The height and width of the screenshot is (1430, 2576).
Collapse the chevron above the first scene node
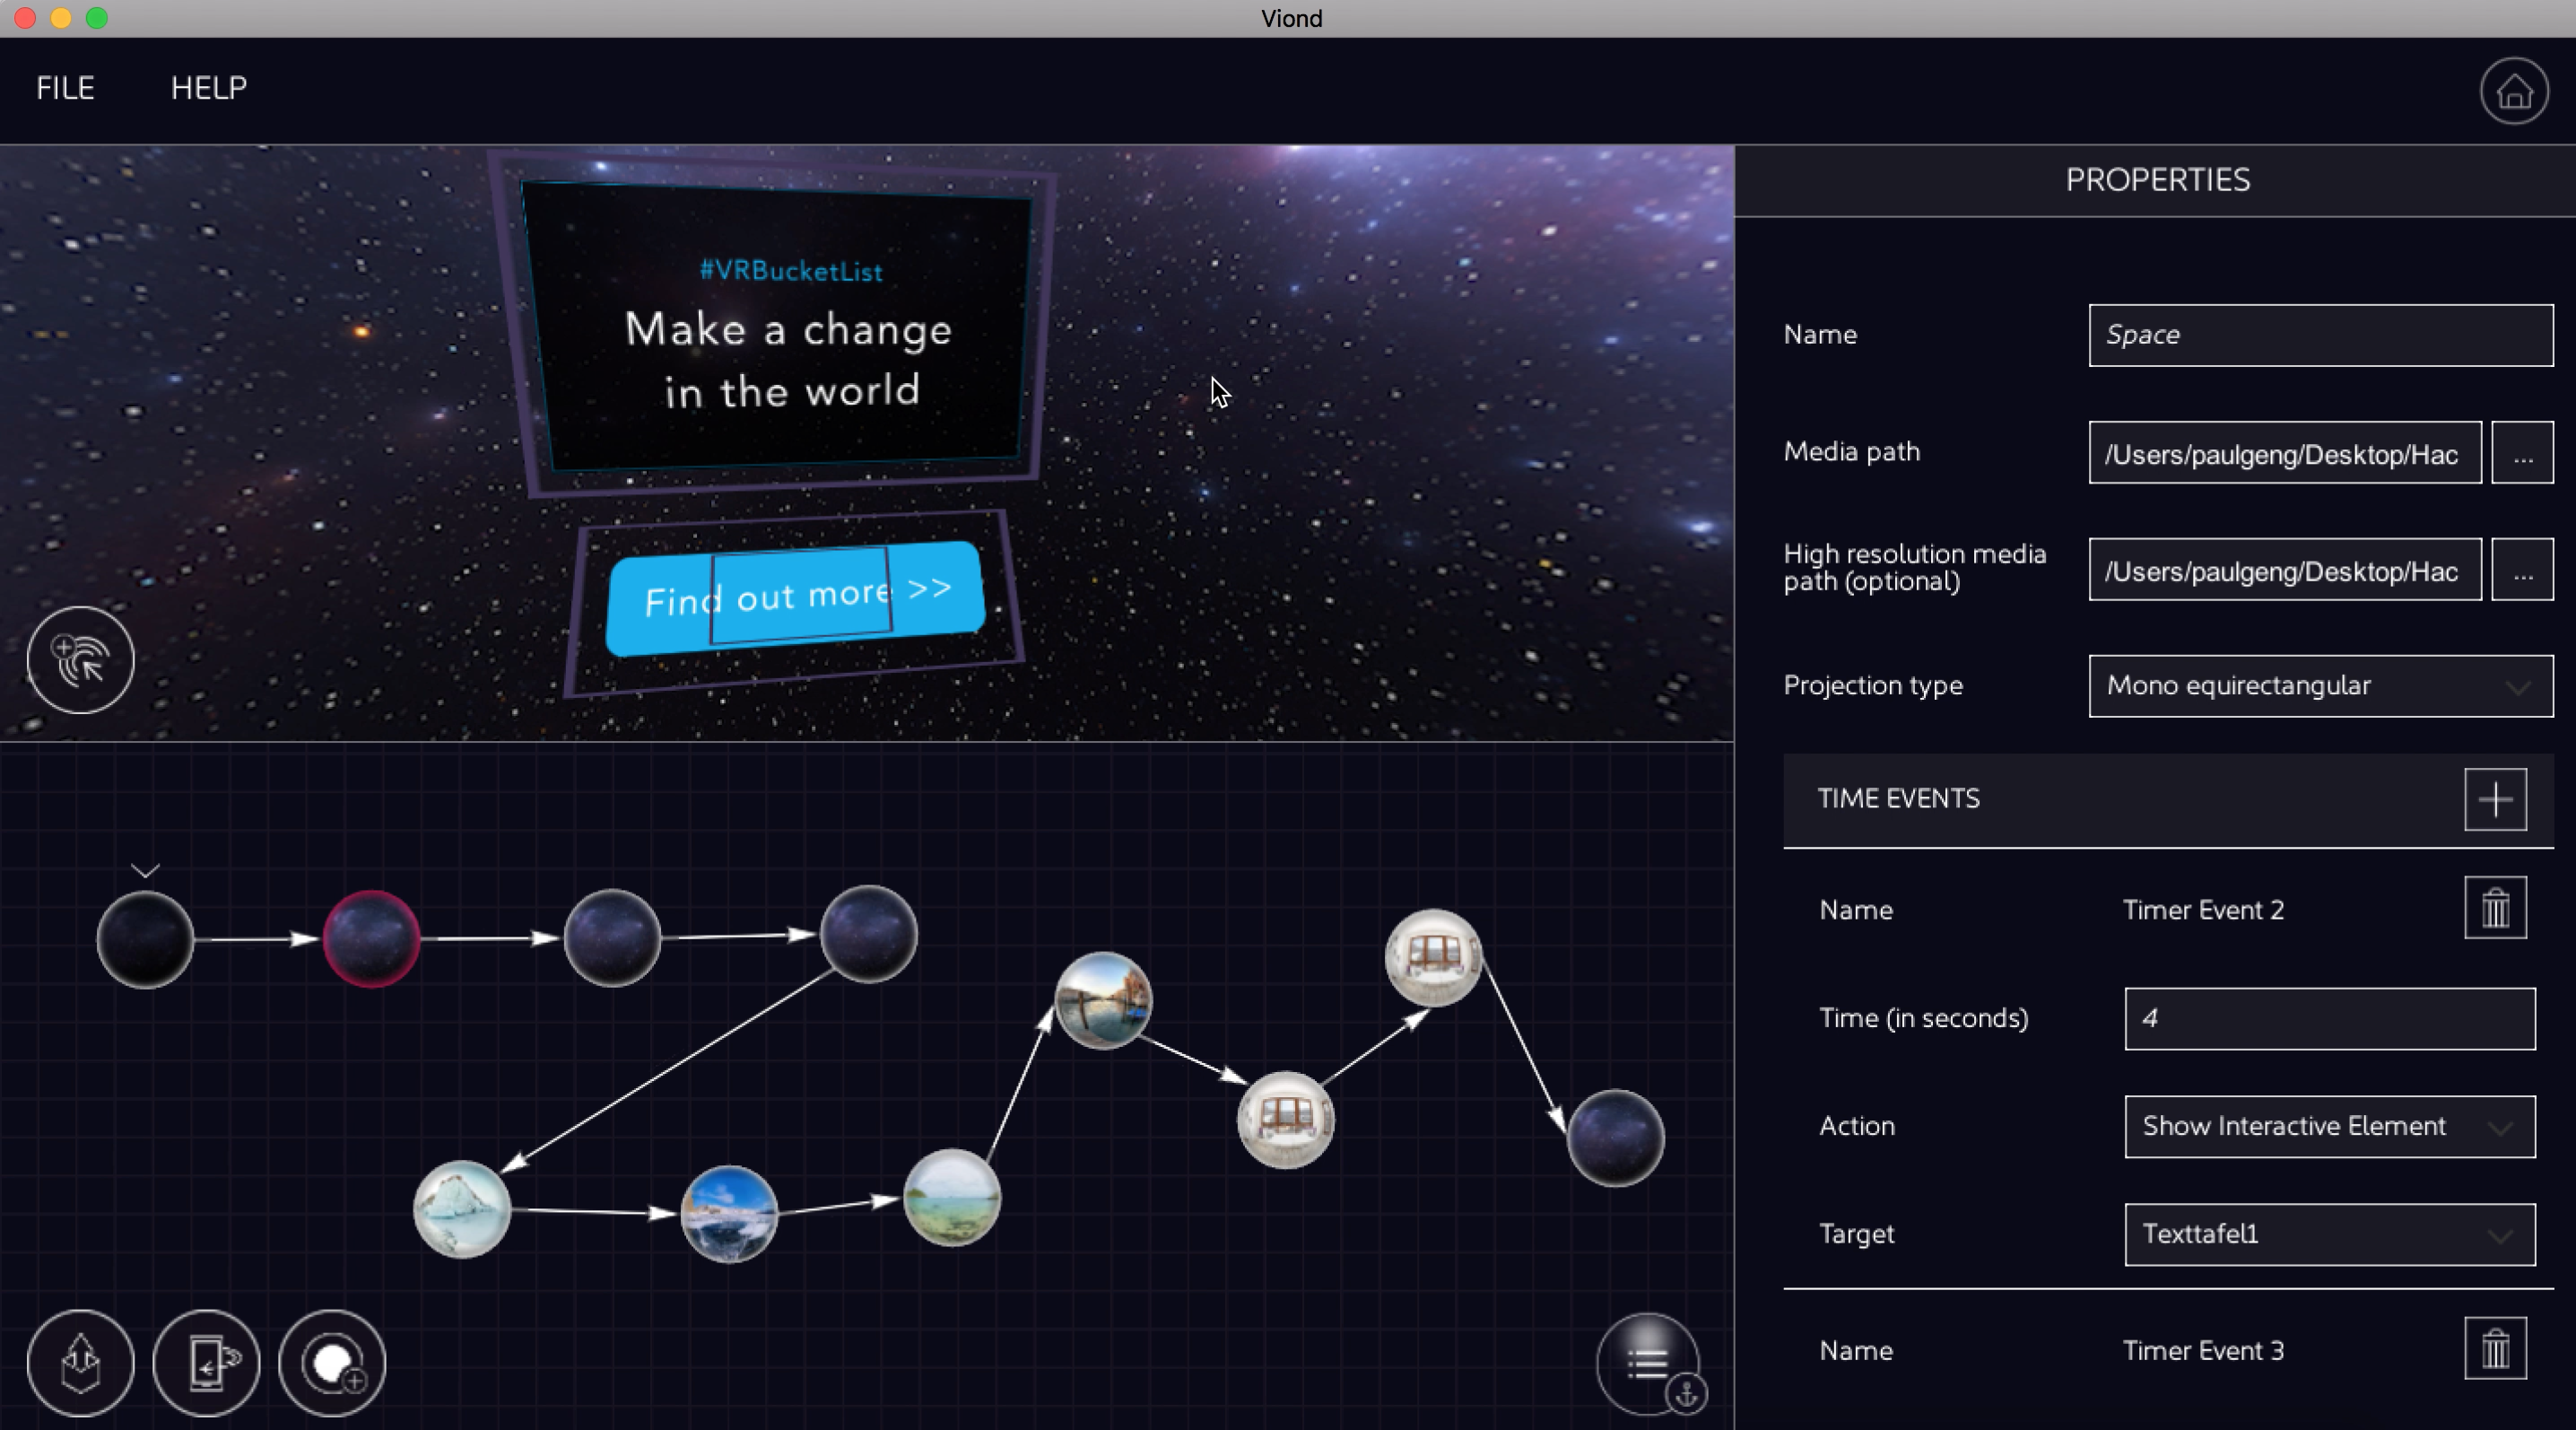click(145, 871)
